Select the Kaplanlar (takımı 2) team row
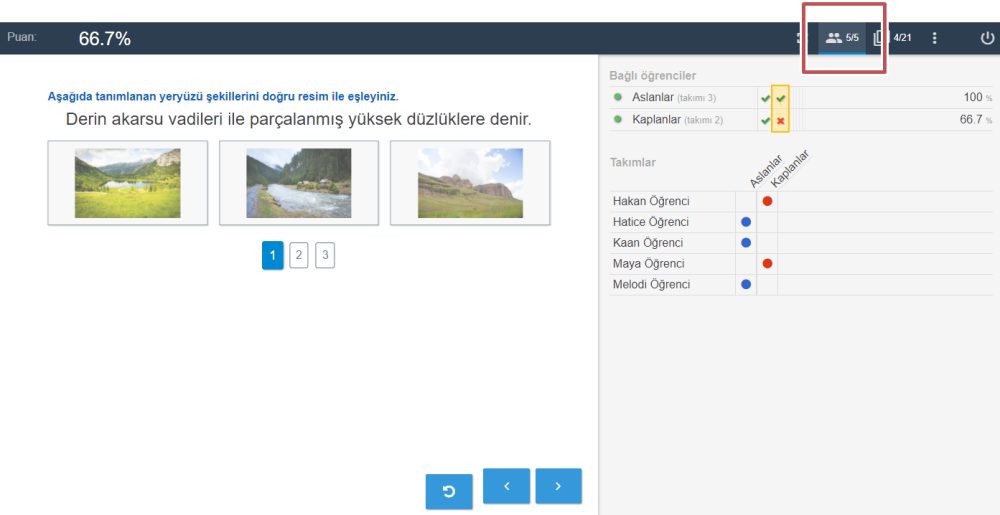This screenshot has height=515, width=1000. 801,120
